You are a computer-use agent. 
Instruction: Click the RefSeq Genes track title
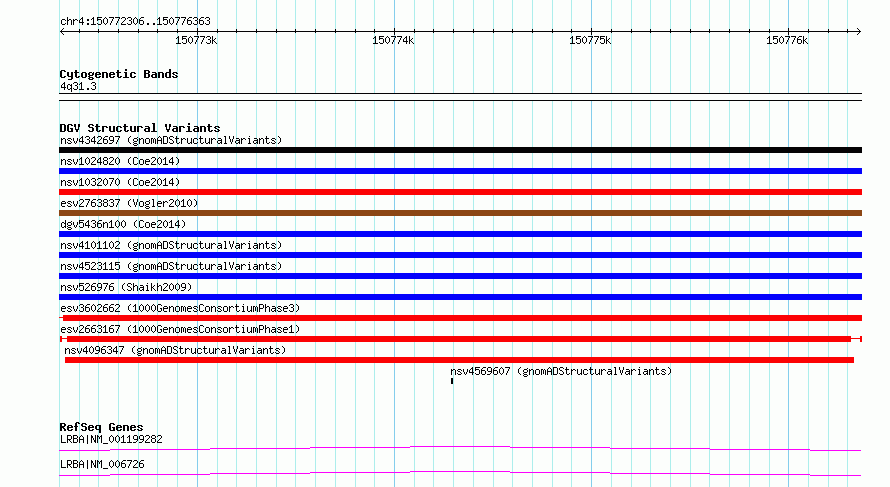[x=101, y=427]
